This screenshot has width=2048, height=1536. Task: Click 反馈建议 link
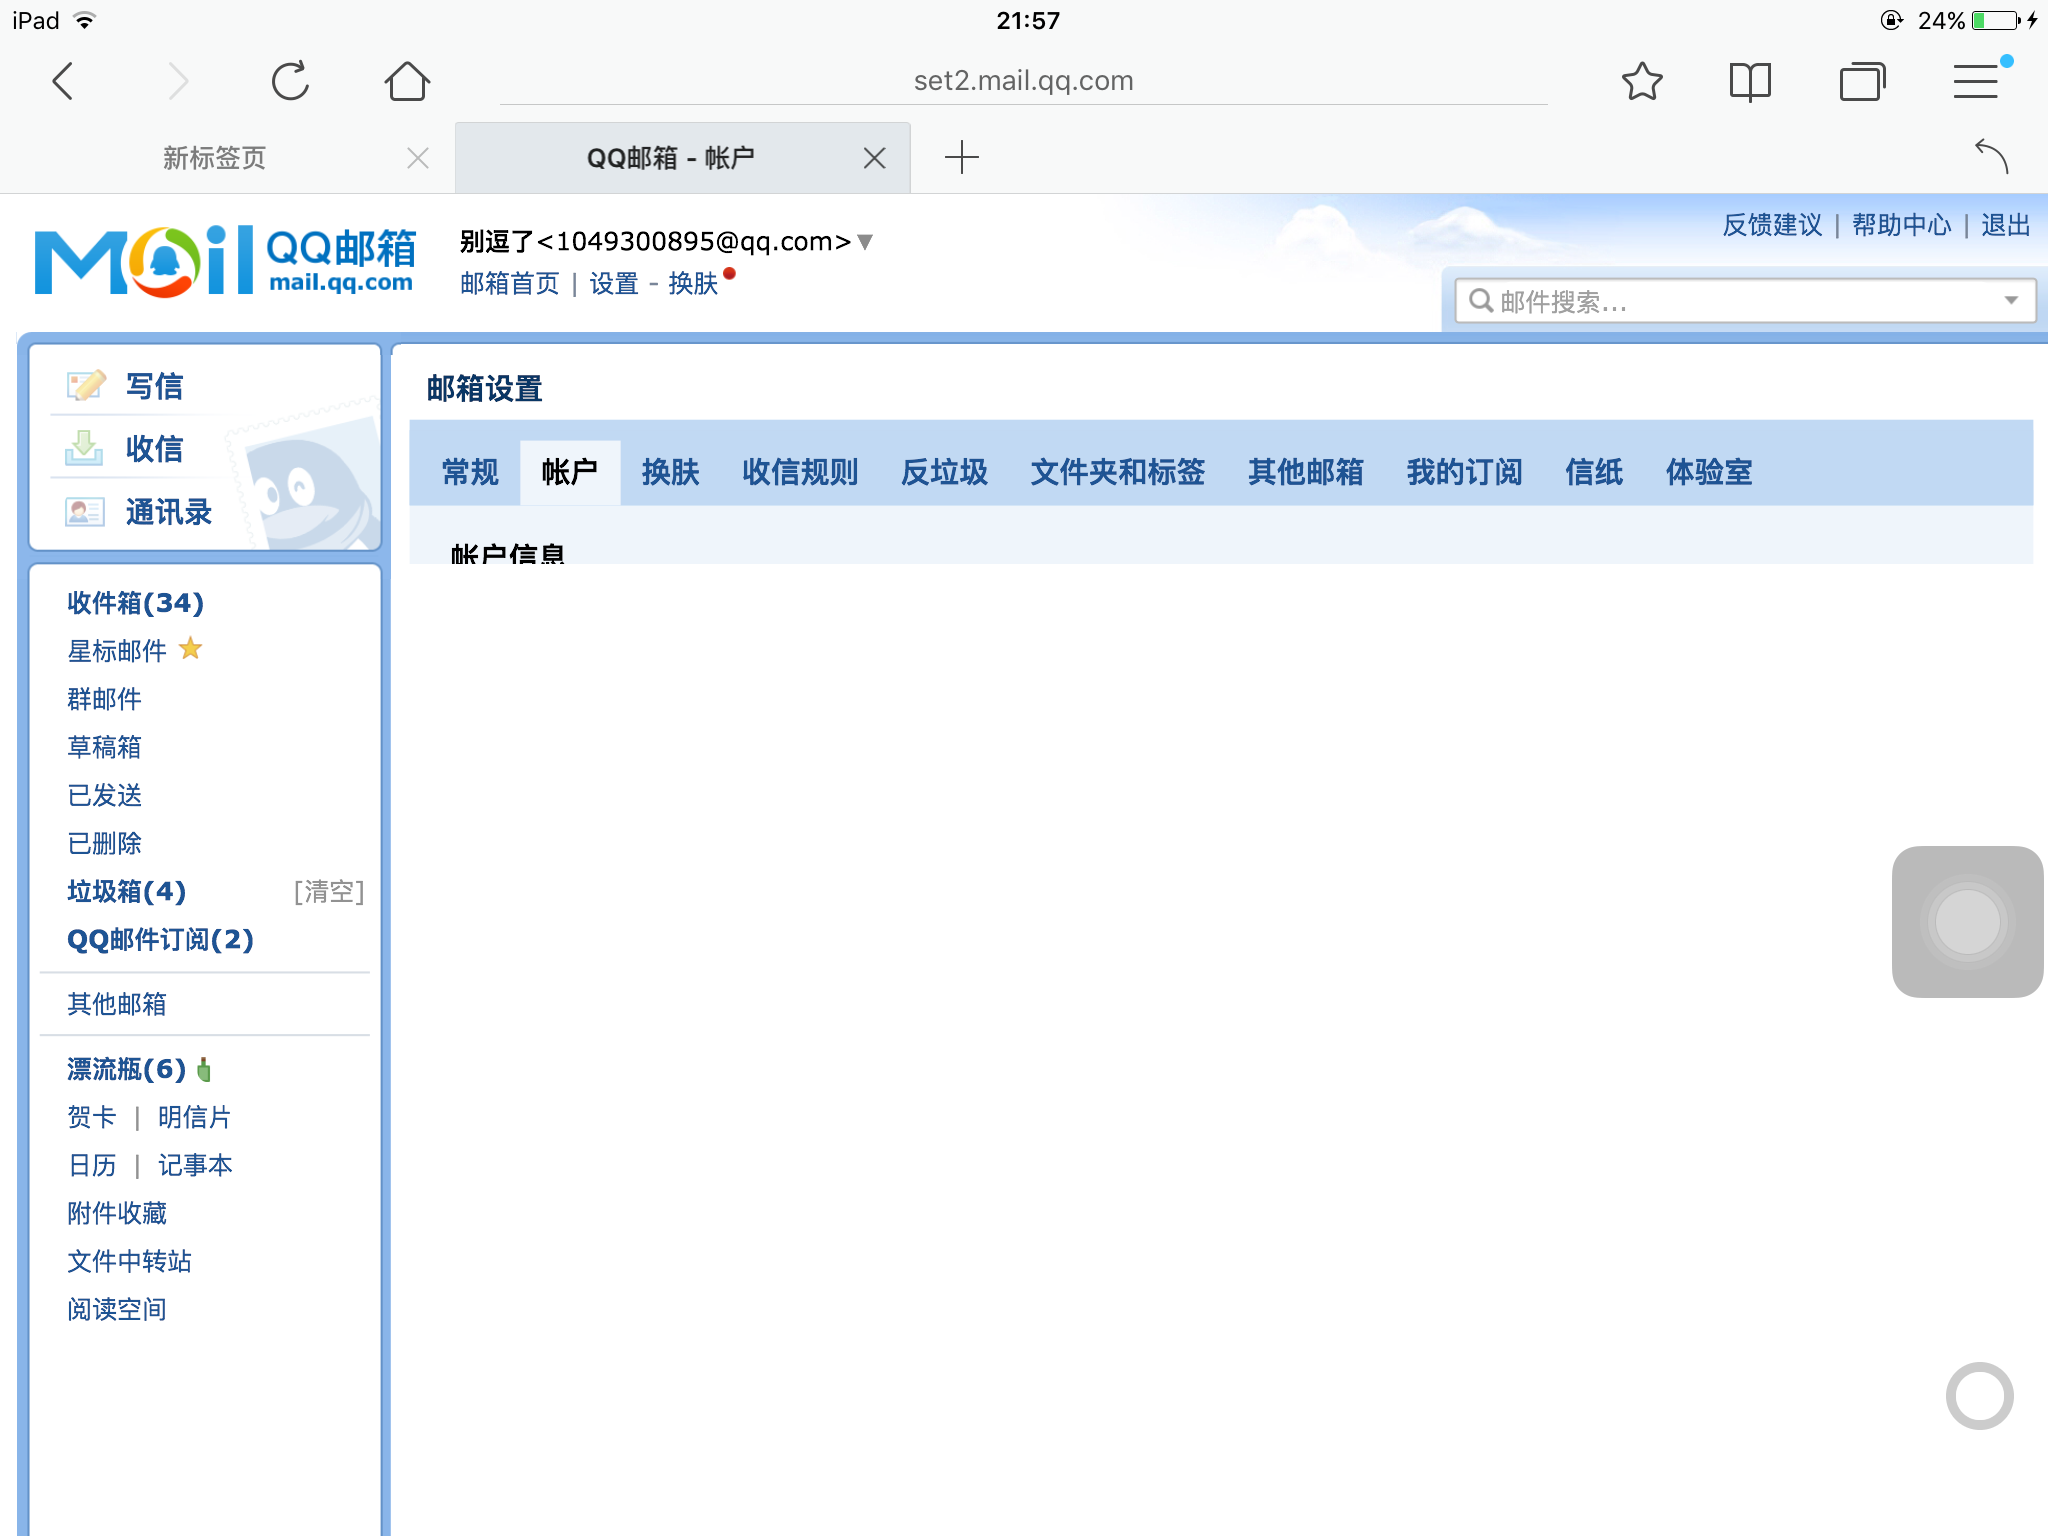1772,225
